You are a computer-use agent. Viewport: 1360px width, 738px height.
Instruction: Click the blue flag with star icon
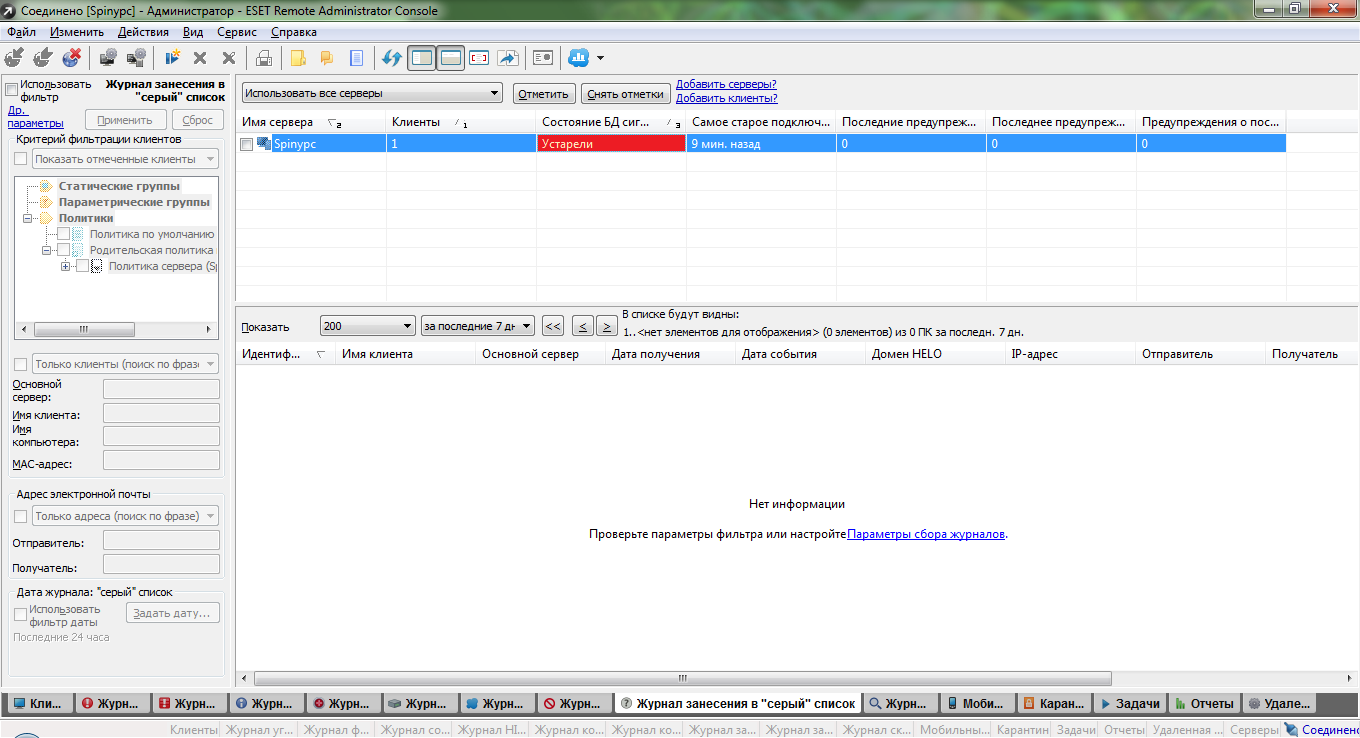(172, 57)
